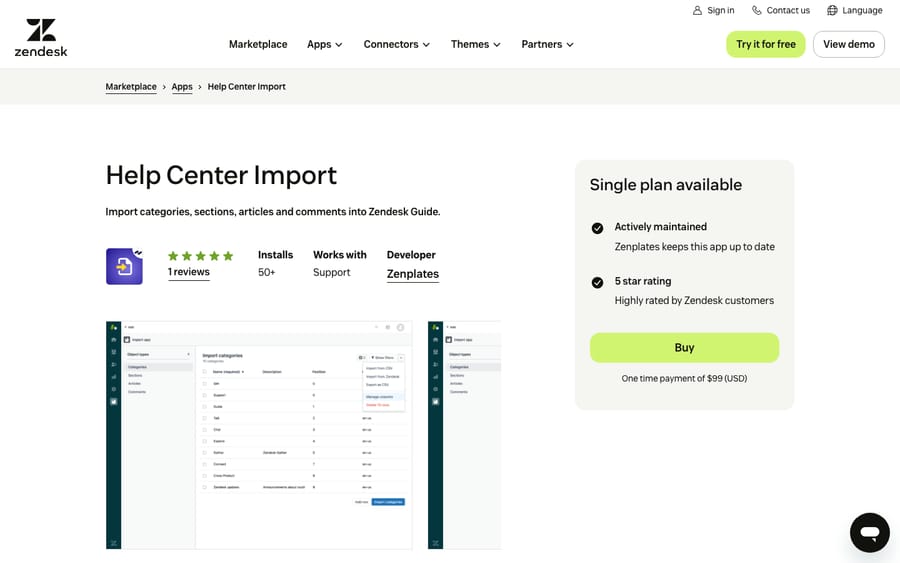The height and width of the screenshot is (563, 900).
Task: Expand the Connectors dropdown chevron
Action: [x=426, y=45]
